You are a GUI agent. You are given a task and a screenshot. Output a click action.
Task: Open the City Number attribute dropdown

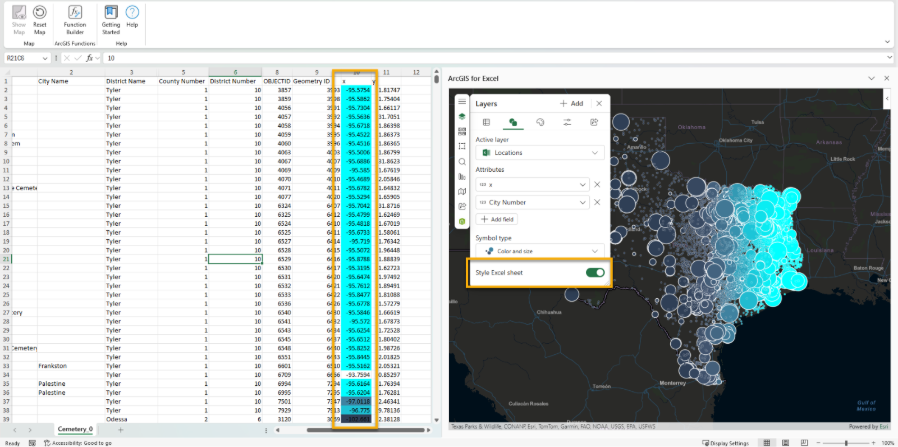532,202
